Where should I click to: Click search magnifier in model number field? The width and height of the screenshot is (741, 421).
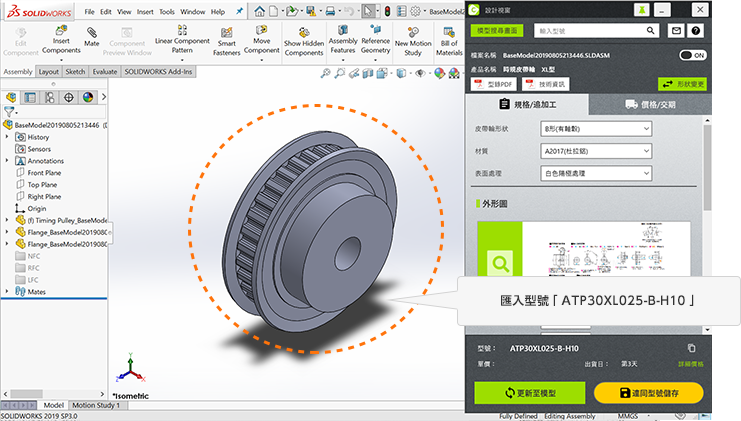[x=651, y=31]
